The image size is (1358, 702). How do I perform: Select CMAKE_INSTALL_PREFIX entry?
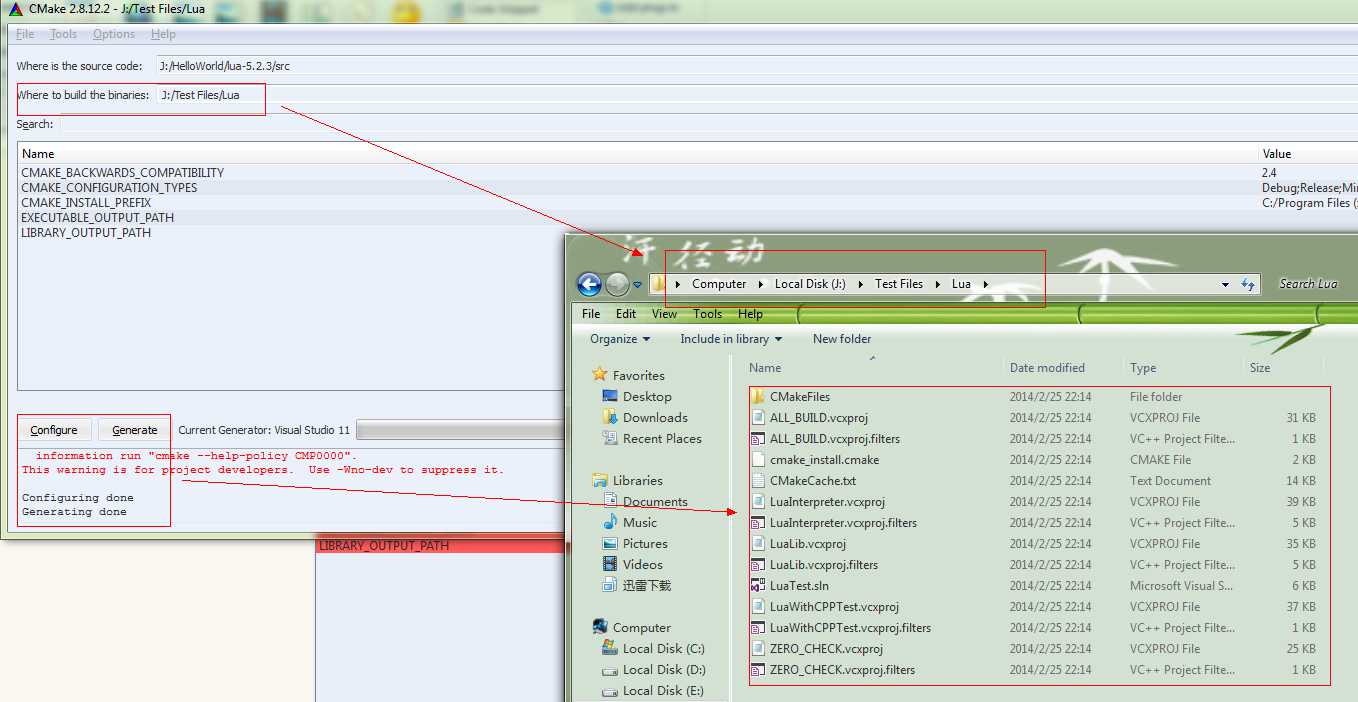[x=86, y=203]
